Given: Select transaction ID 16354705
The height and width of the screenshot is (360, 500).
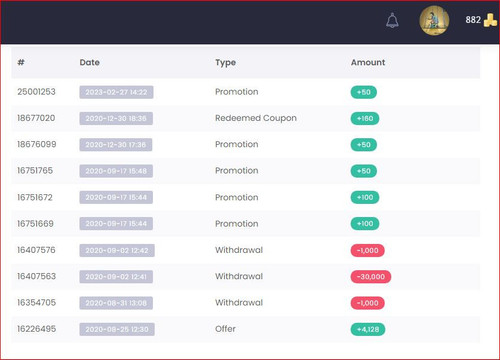Looking at the screenshot, I should 37,303.
